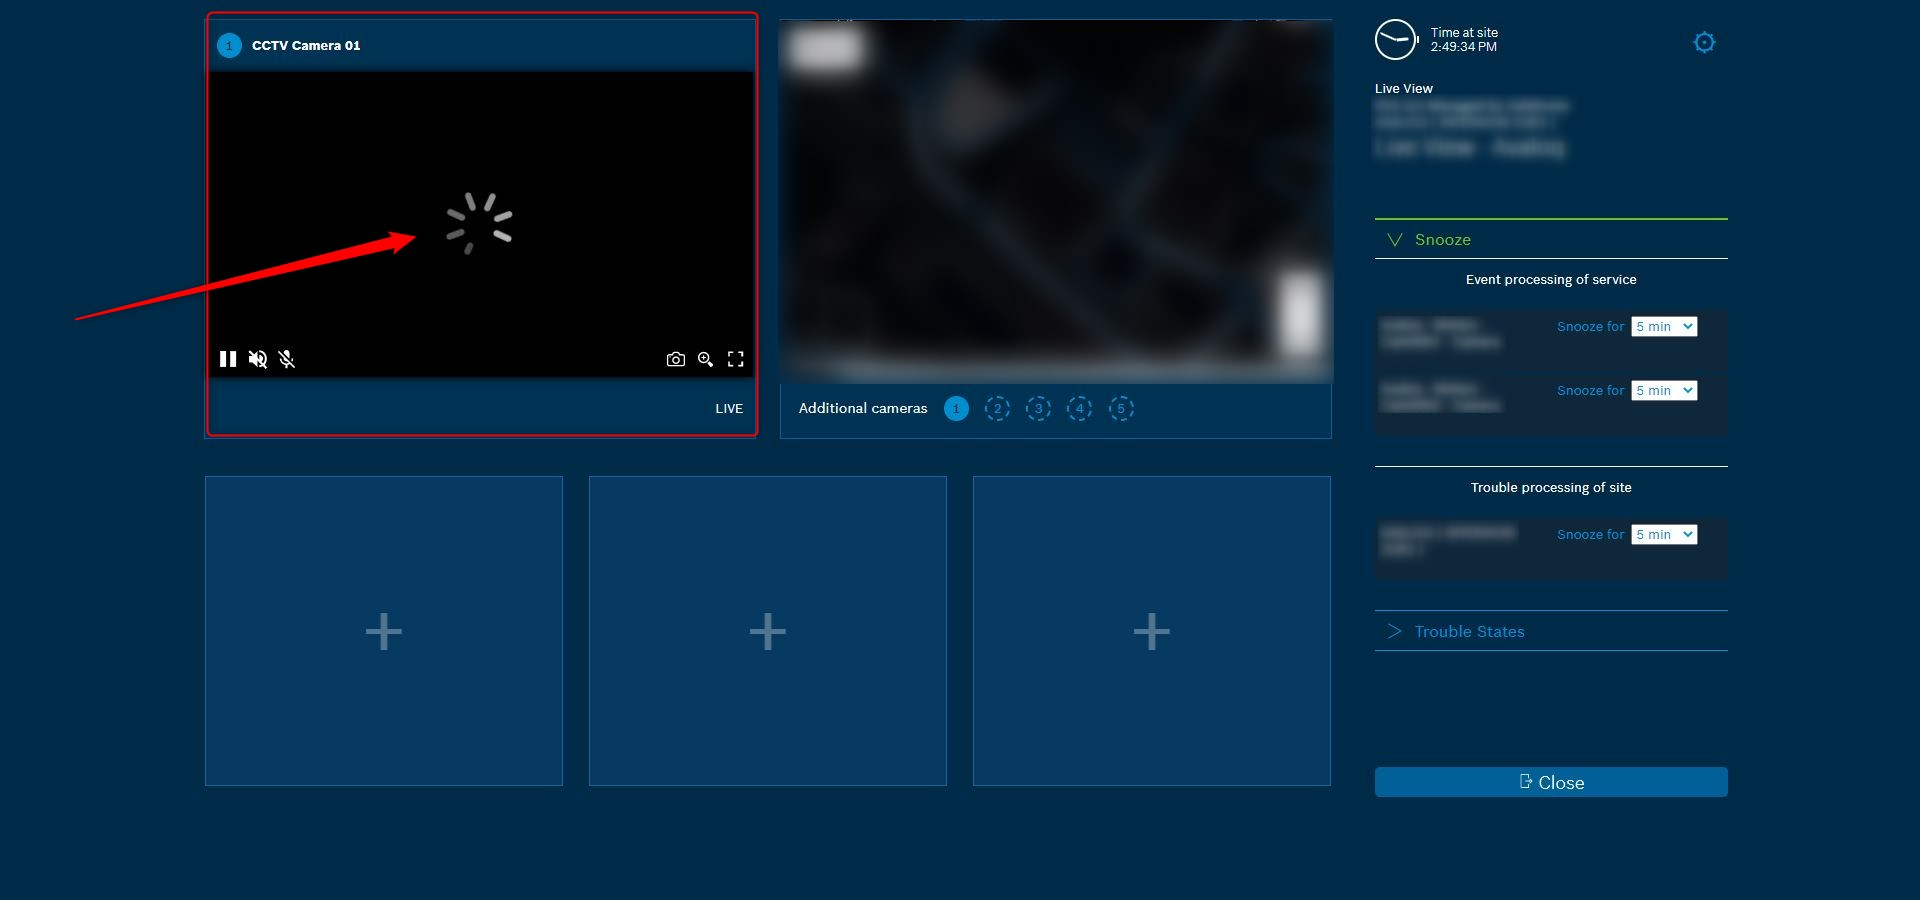Open second event processing snooze duration dropdown
Screen dimensions: 1920x900
[x=1664, y=391]
